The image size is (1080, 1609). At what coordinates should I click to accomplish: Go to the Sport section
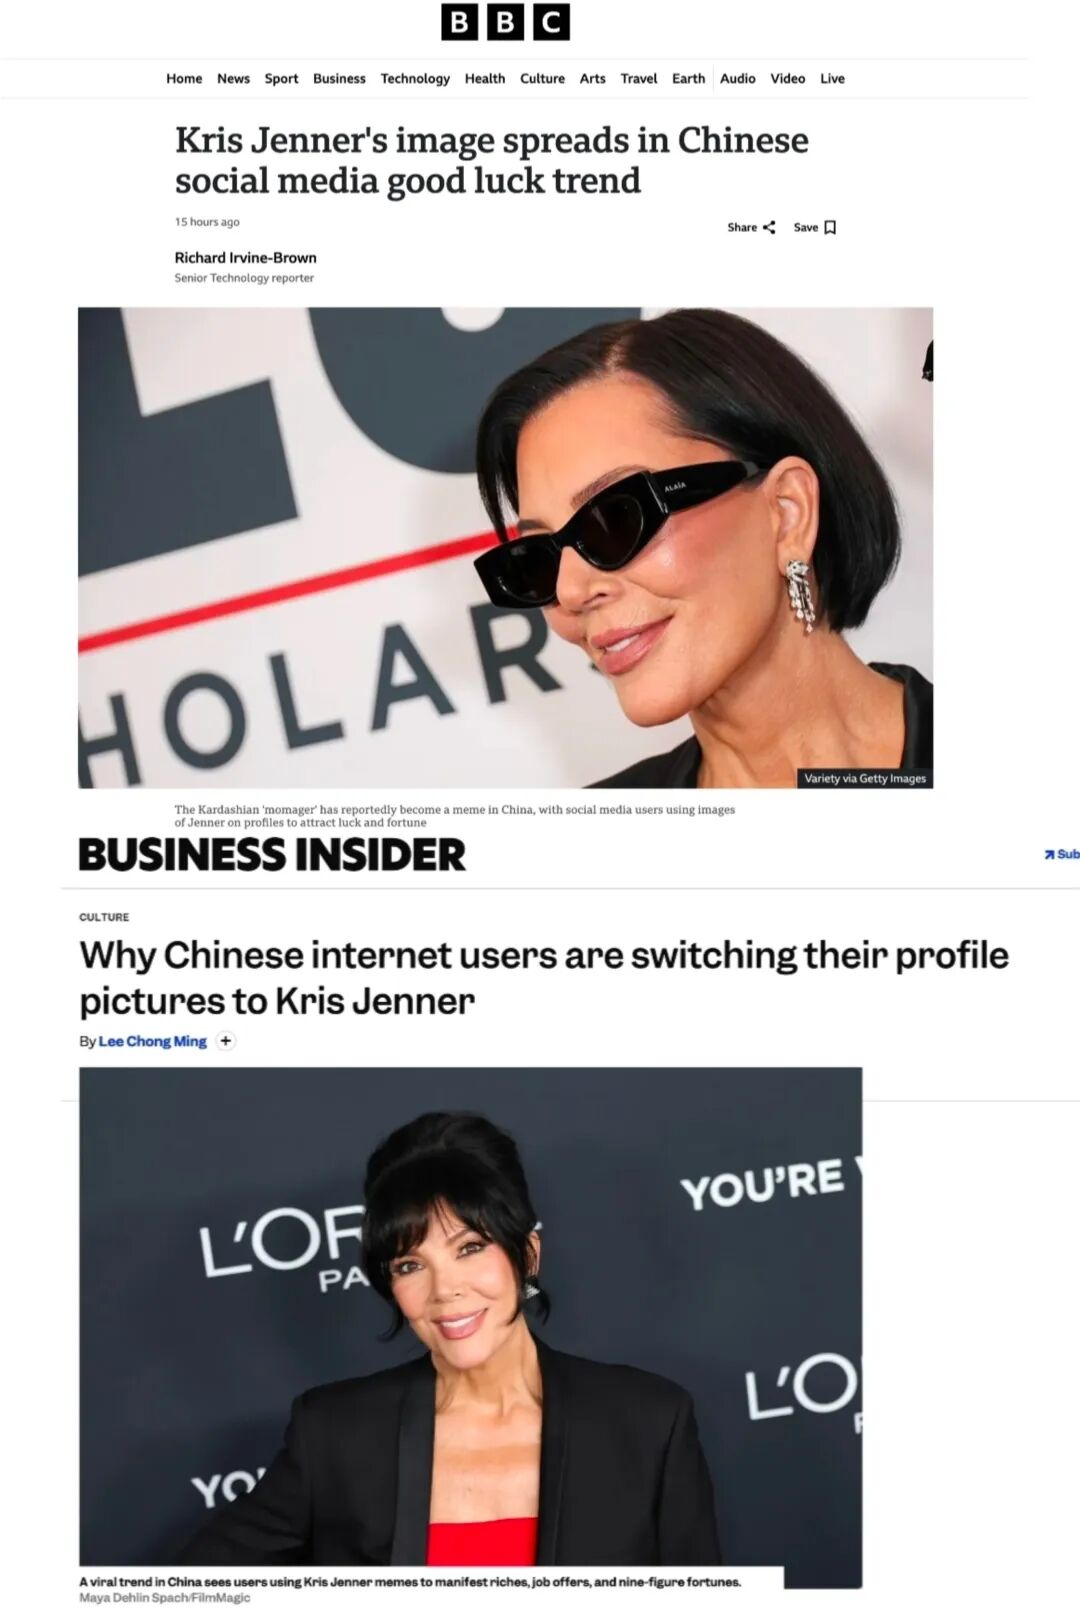(x=281, y=78)
